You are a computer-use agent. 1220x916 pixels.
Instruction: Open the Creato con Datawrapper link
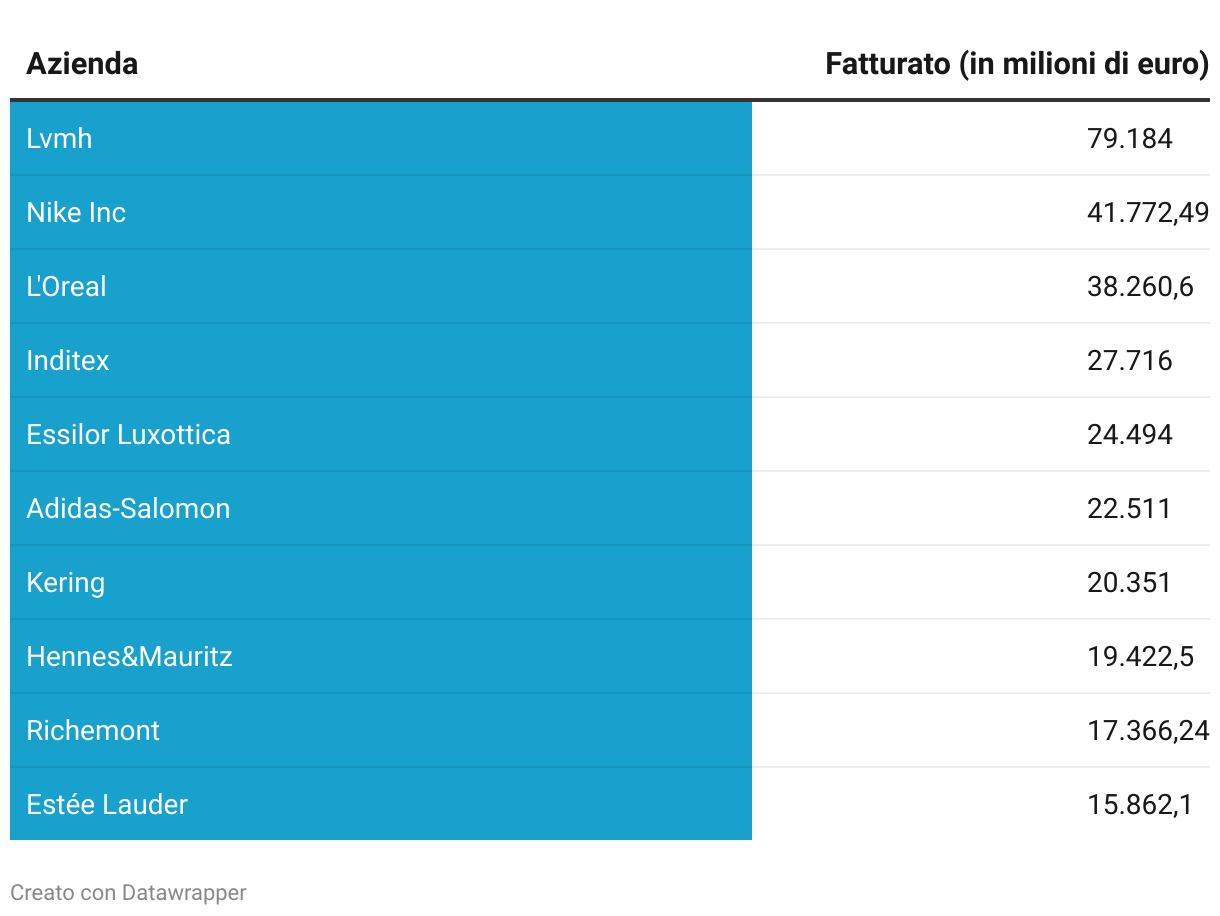128,892
